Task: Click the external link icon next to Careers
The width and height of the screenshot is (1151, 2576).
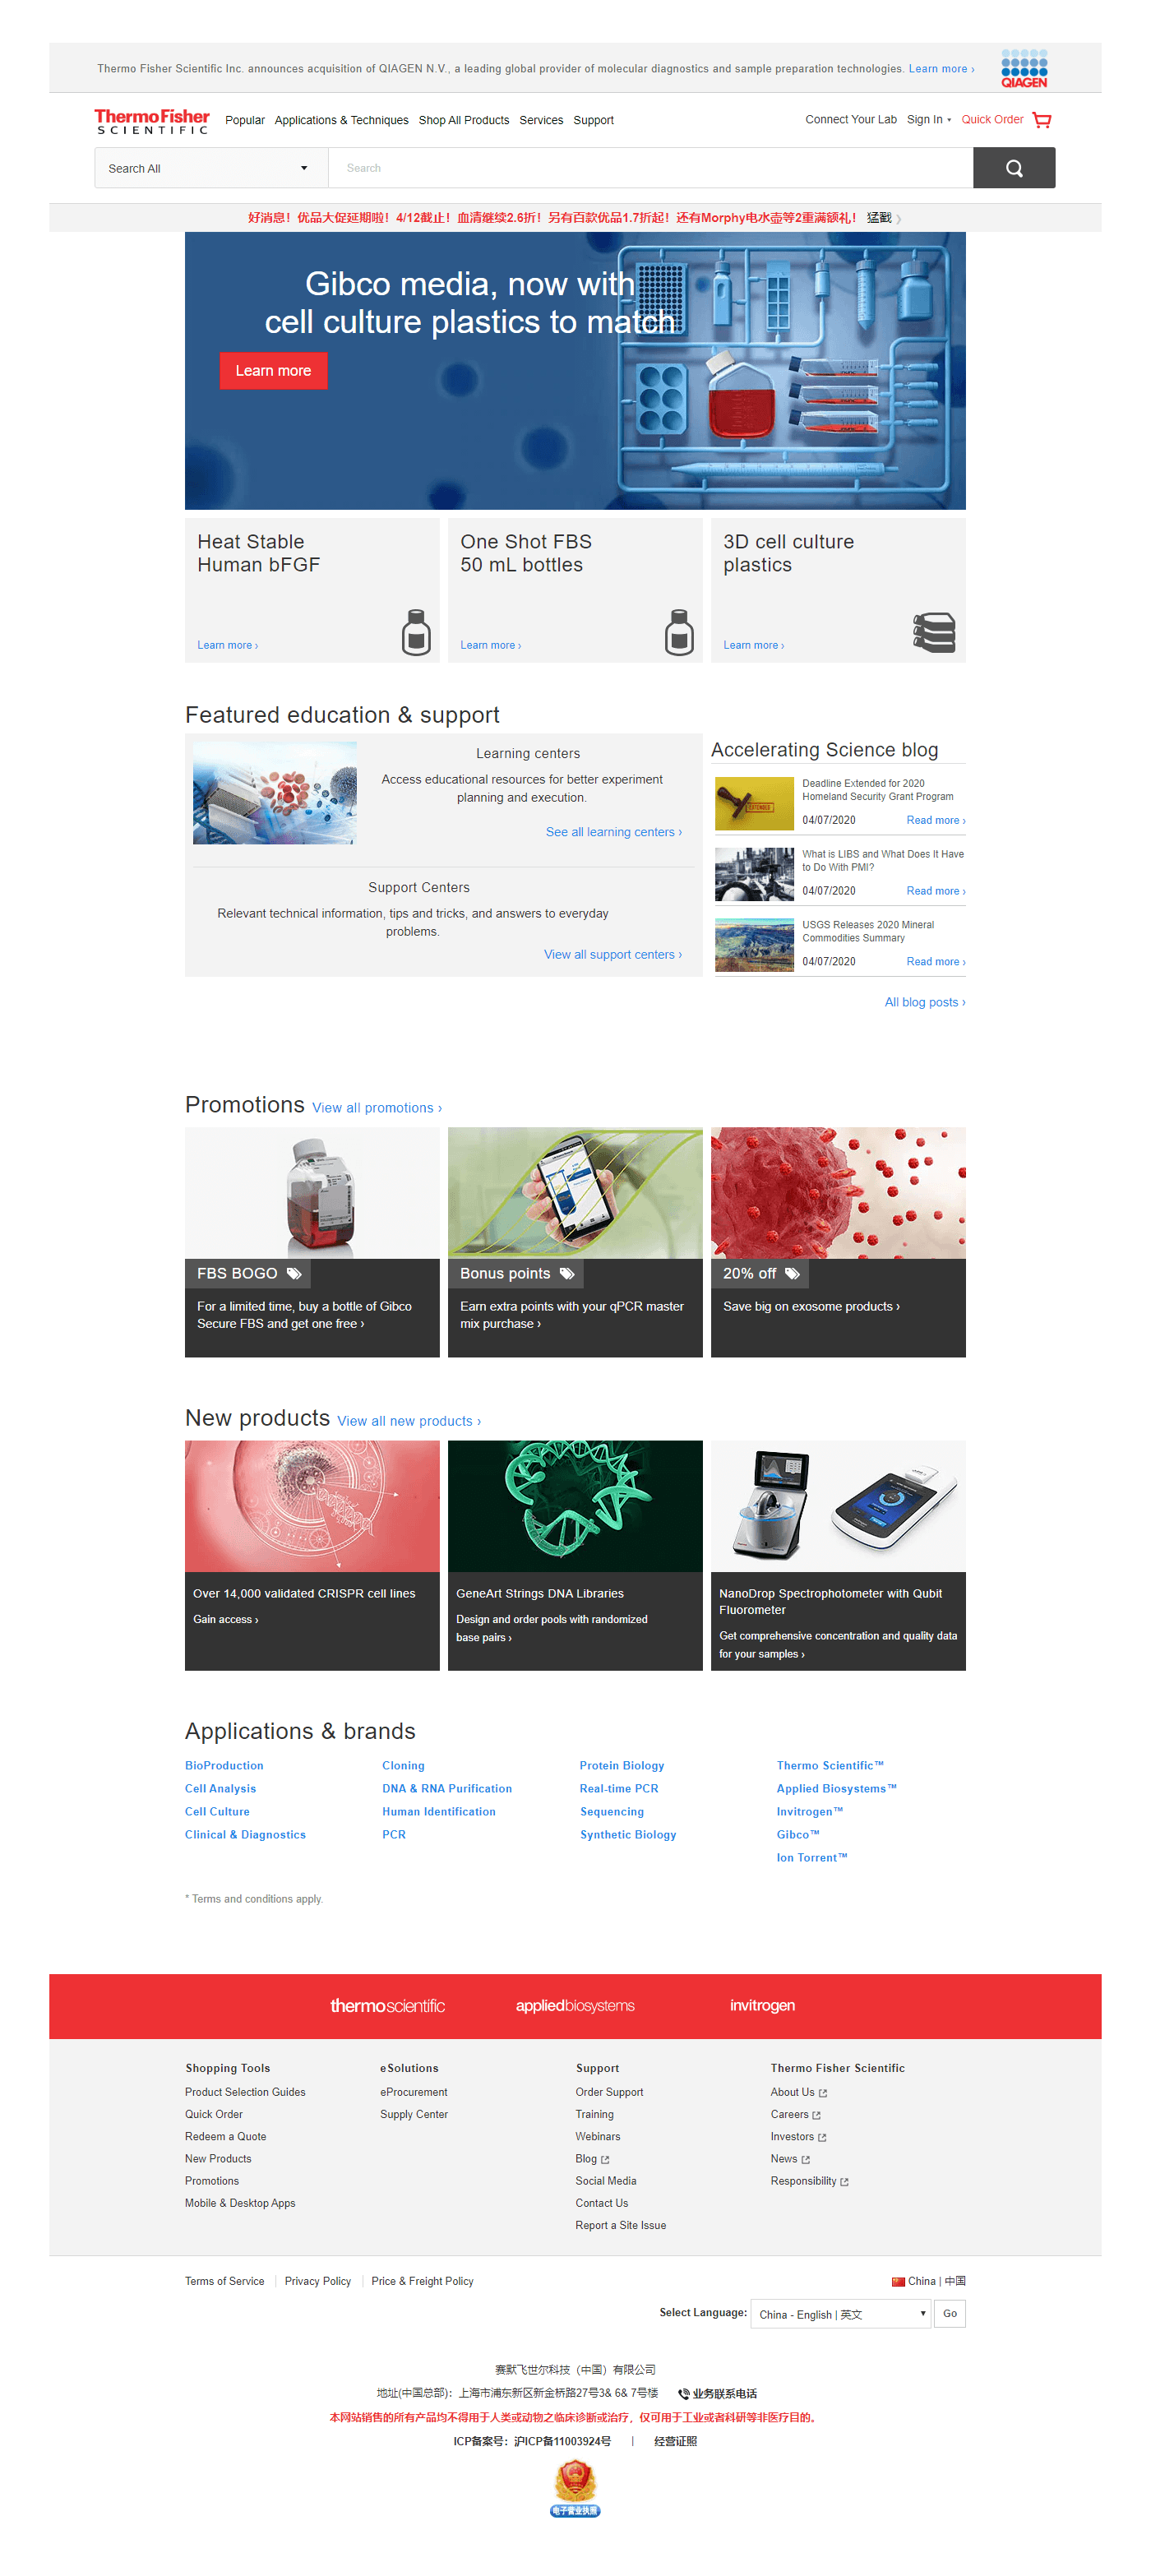Action: [x=816, y=2115]
